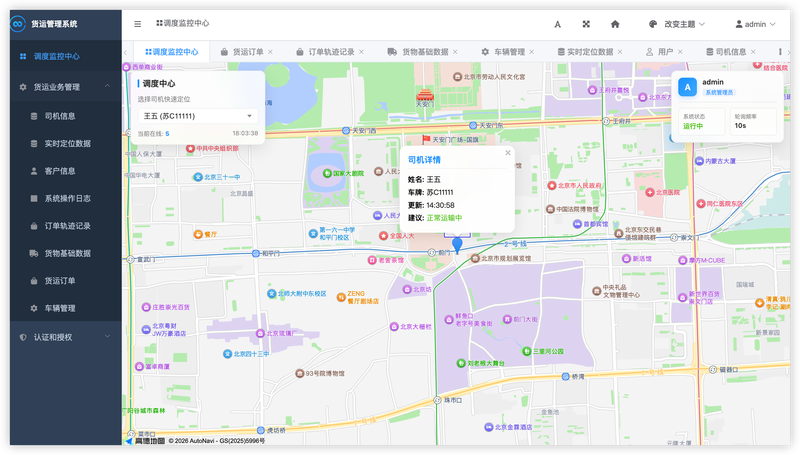
Task: Close the 司机信息 tab
Action: tap(753, 52)
